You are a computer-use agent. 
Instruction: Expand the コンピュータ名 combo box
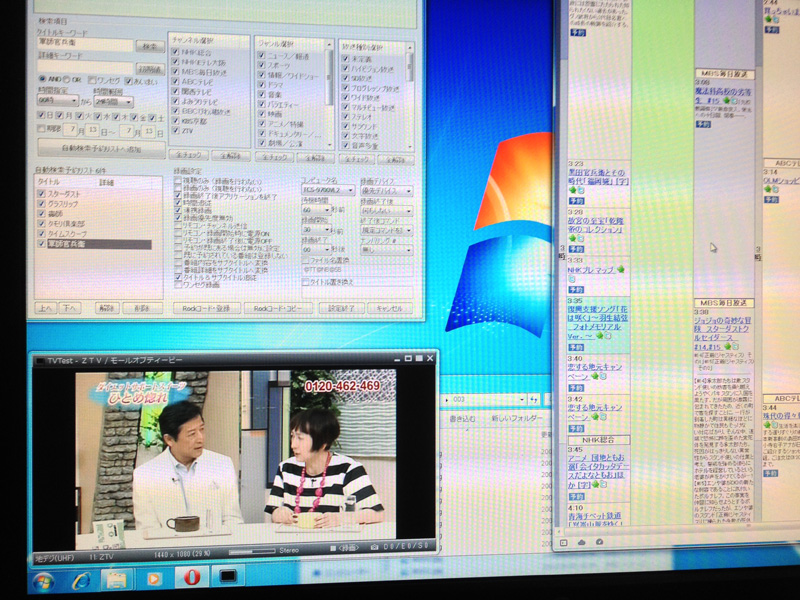point(328,190)
